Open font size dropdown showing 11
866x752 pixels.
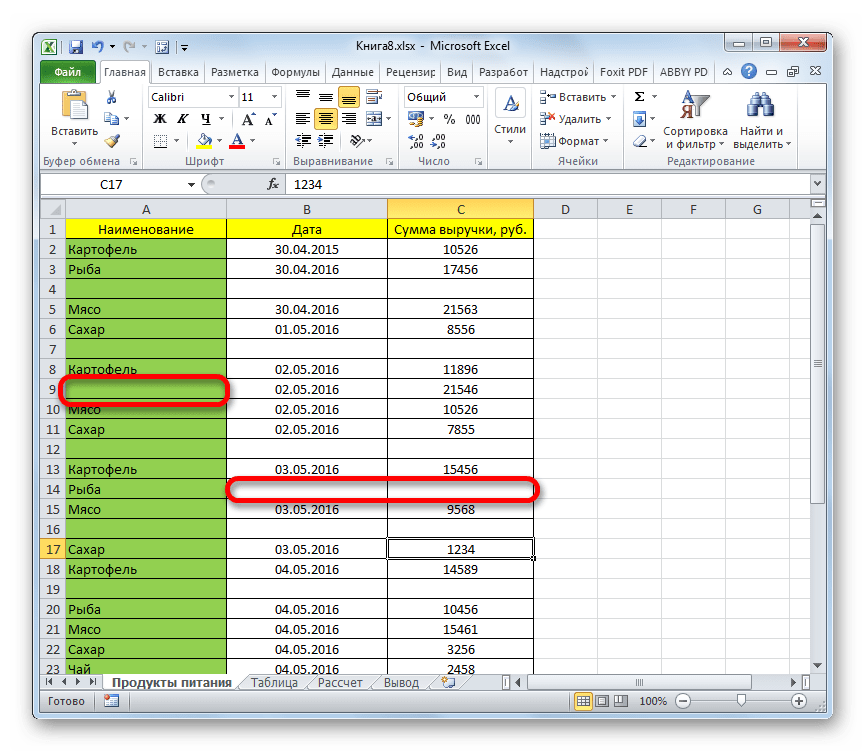(x=274, y=97)
